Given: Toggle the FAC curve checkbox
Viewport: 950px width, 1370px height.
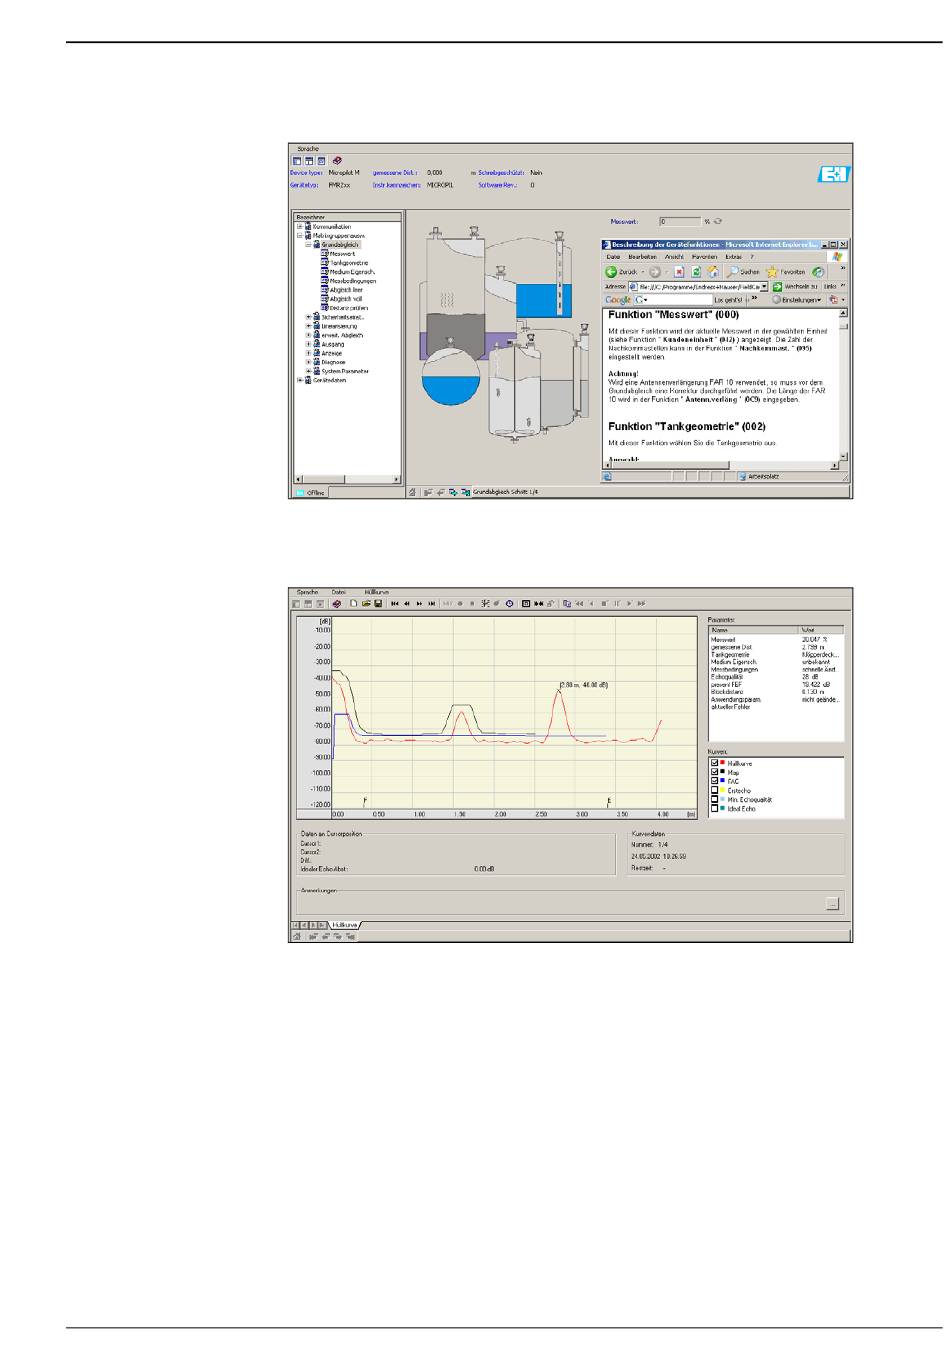Looking at the screenshot, I should (715, 782).
